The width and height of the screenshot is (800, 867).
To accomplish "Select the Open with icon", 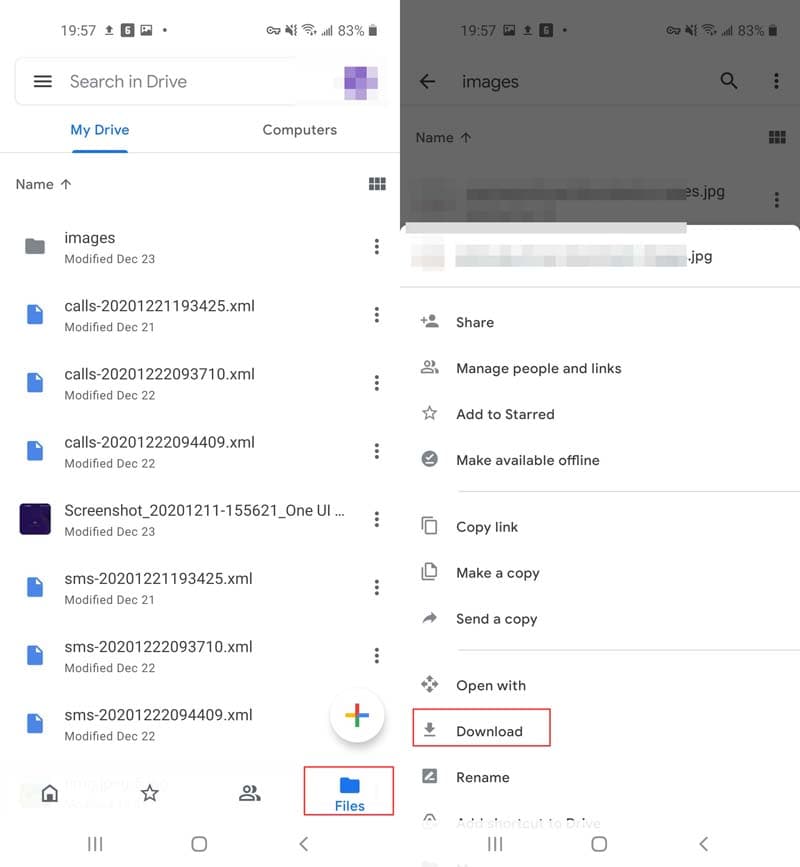I will click(430, 685).
